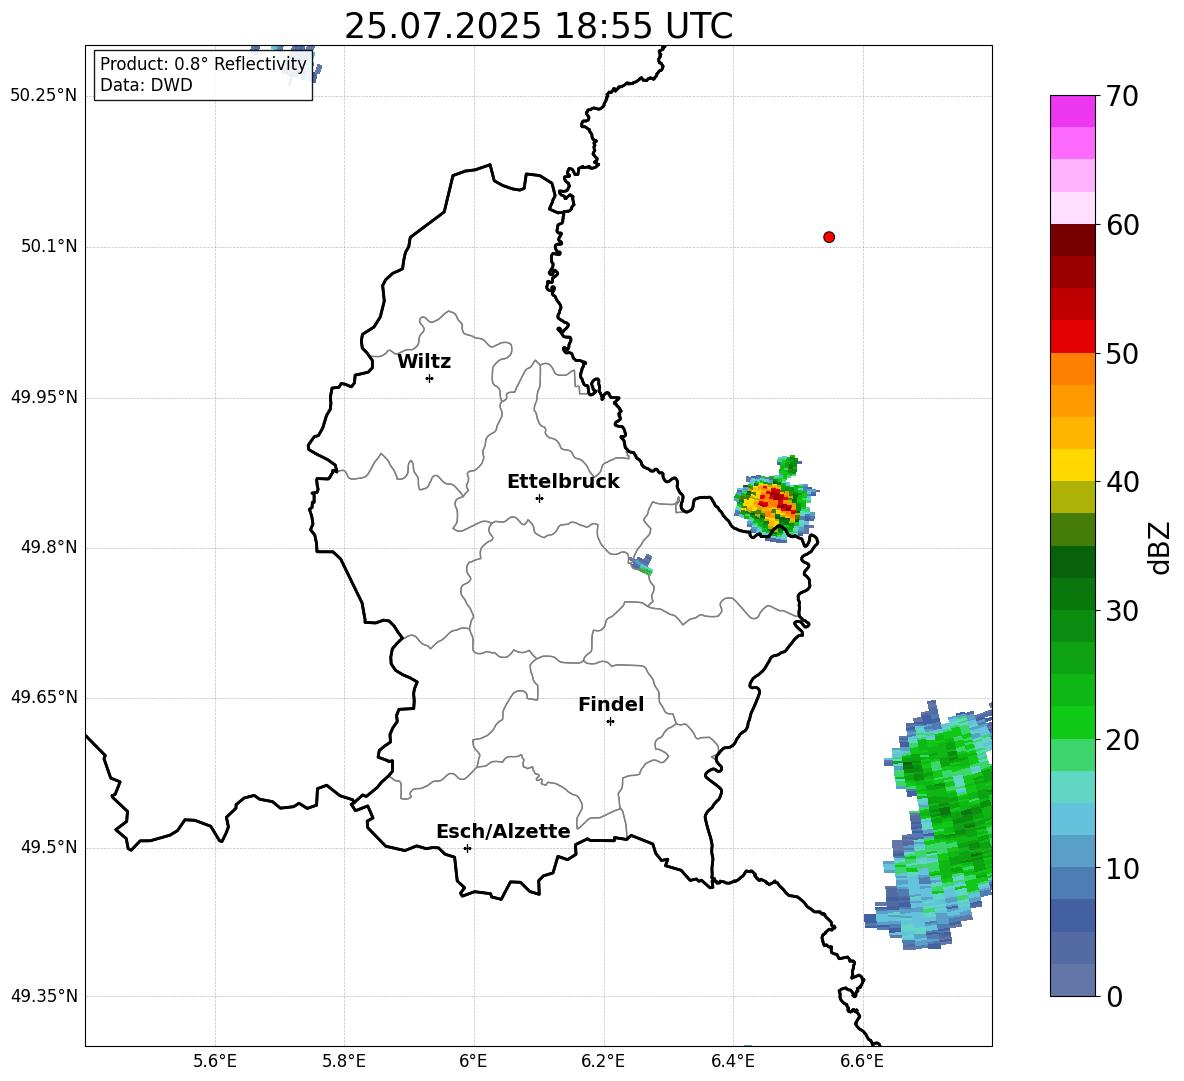The height and width of the screenshot is (1081, 1184).
Task: Click the 49.5°N latitude label
Action: click(x=49, y=847)
